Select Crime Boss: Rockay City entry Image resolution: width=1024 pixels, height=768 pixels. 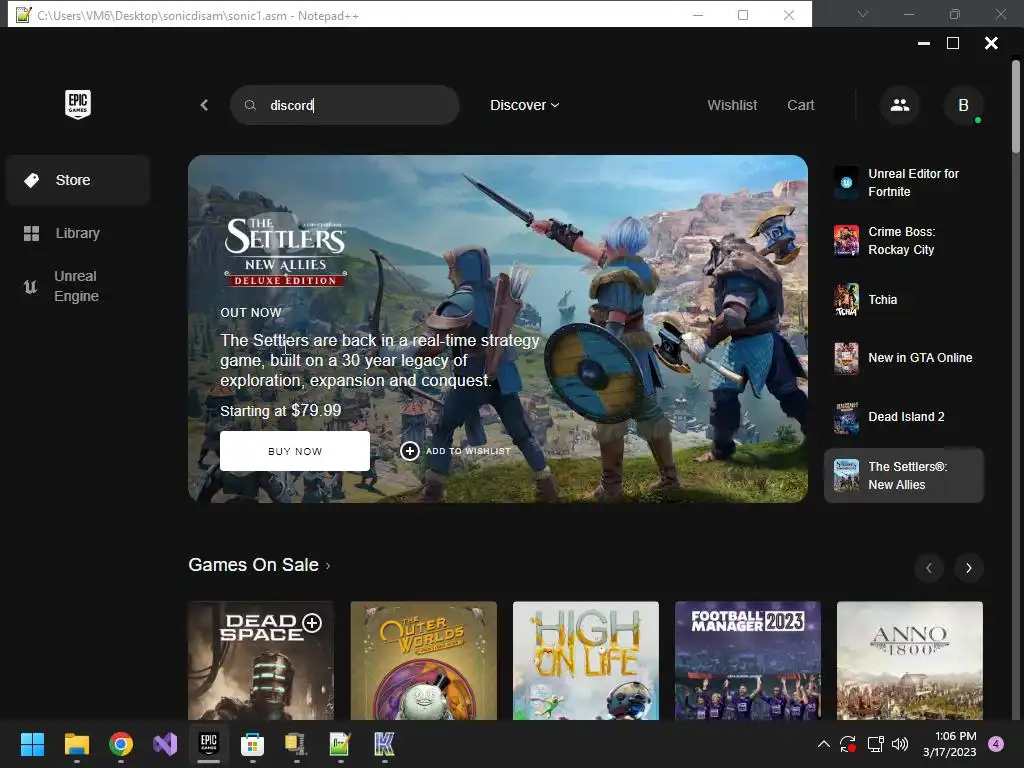coord(904,241)
